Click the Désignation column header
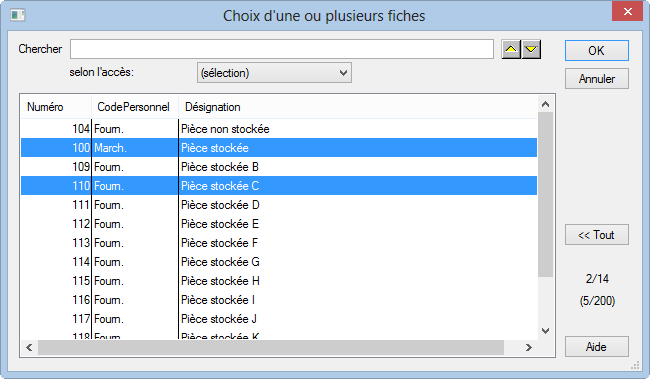The height and width of the screenshot is (379, 650). (358, 107)
